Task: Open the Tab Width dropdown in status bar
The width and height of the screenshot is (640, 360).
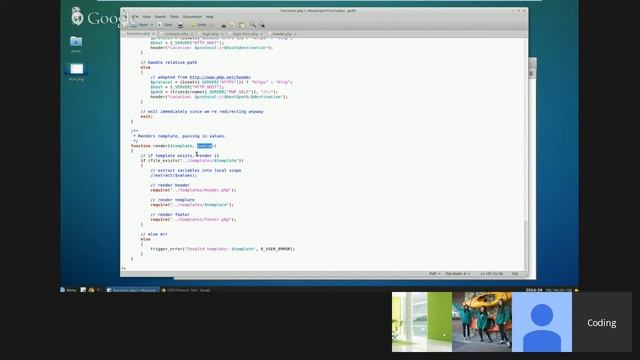Action: tap(458, 273)
